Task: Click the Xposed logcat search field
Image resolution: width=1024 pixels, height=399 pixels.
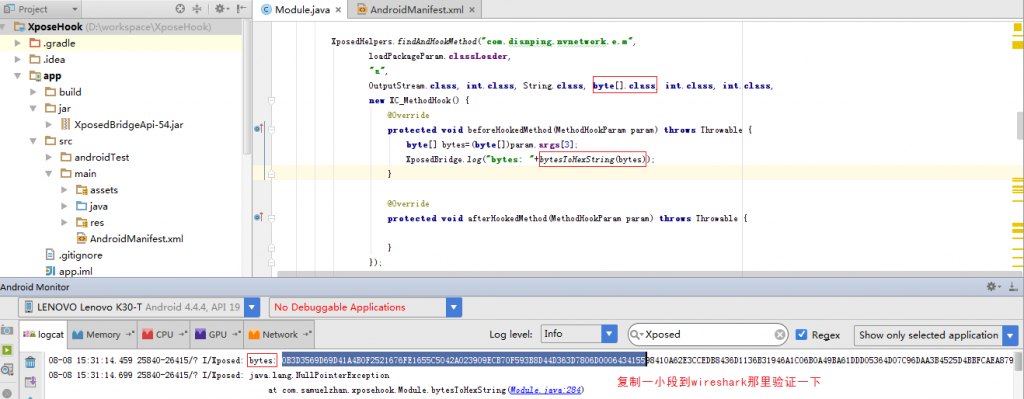Action: point(707,334)
